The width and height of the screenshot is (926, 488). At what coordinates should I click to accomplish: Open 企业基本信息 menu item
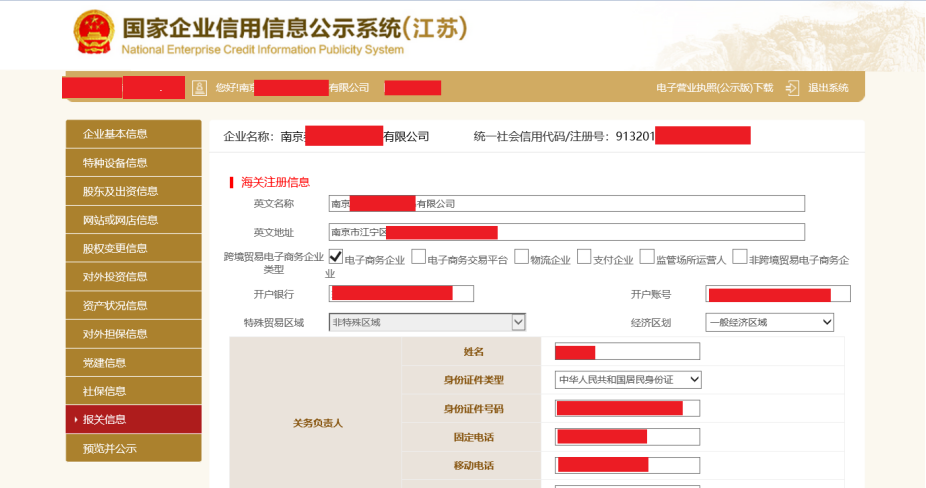133,134
